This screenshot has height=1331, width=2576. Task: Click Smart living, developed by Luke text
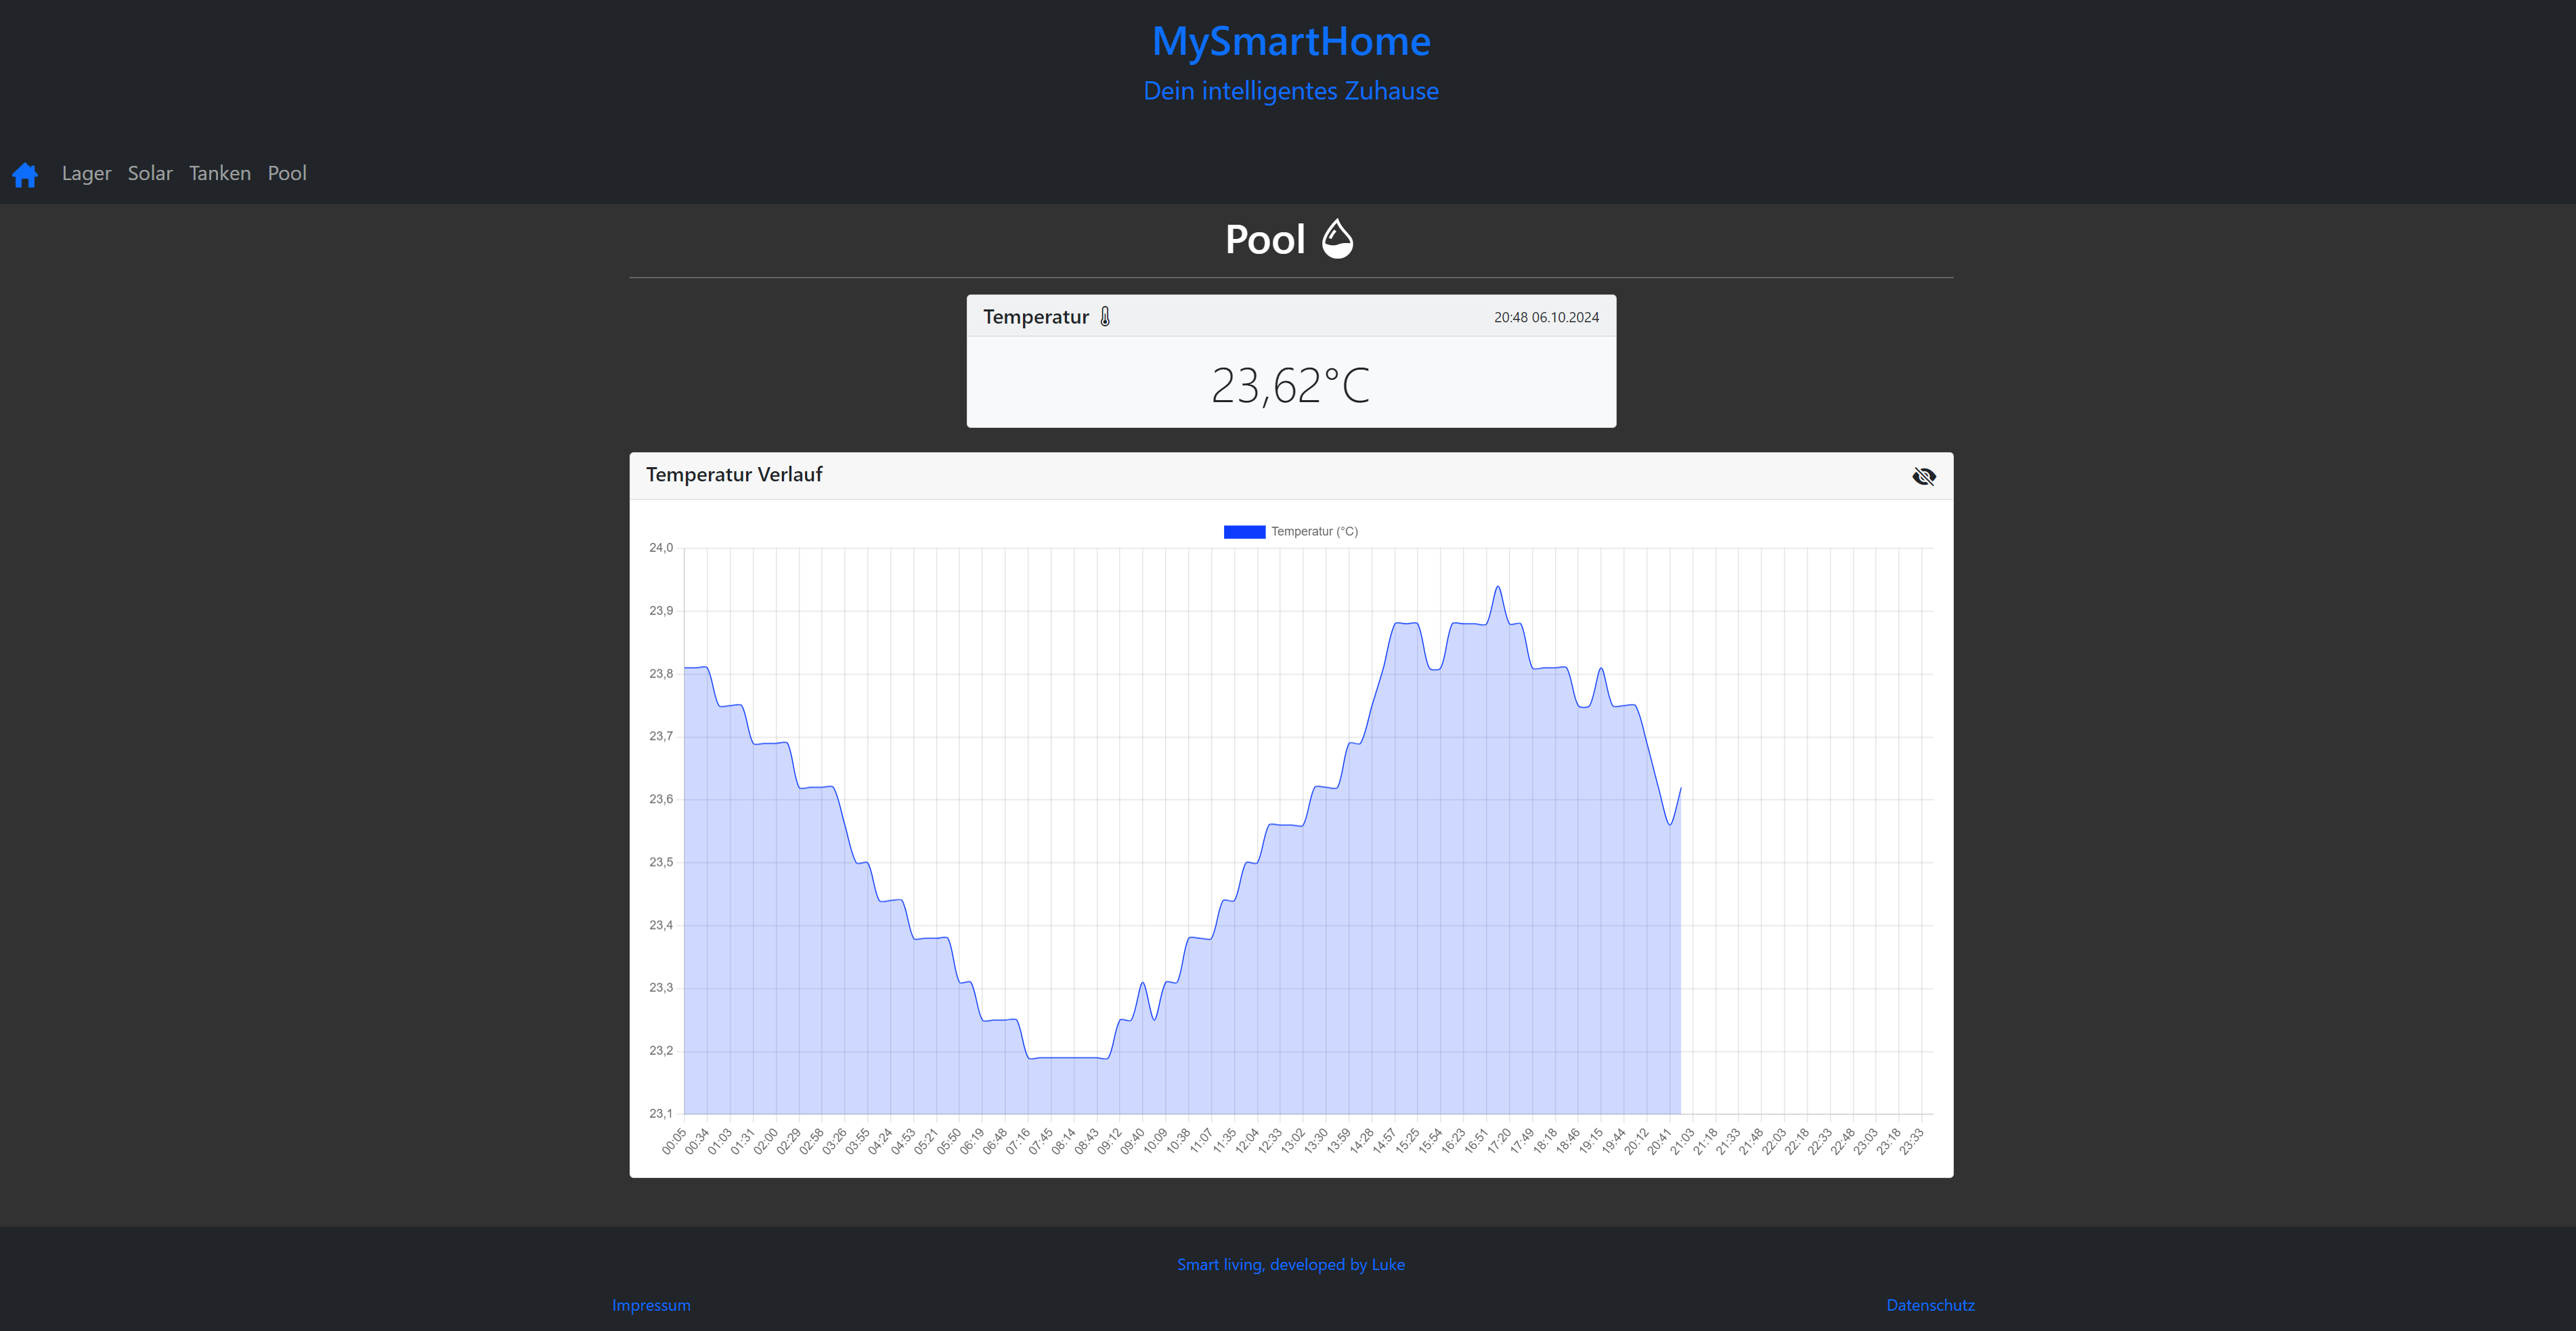tap(1290, 1264)
